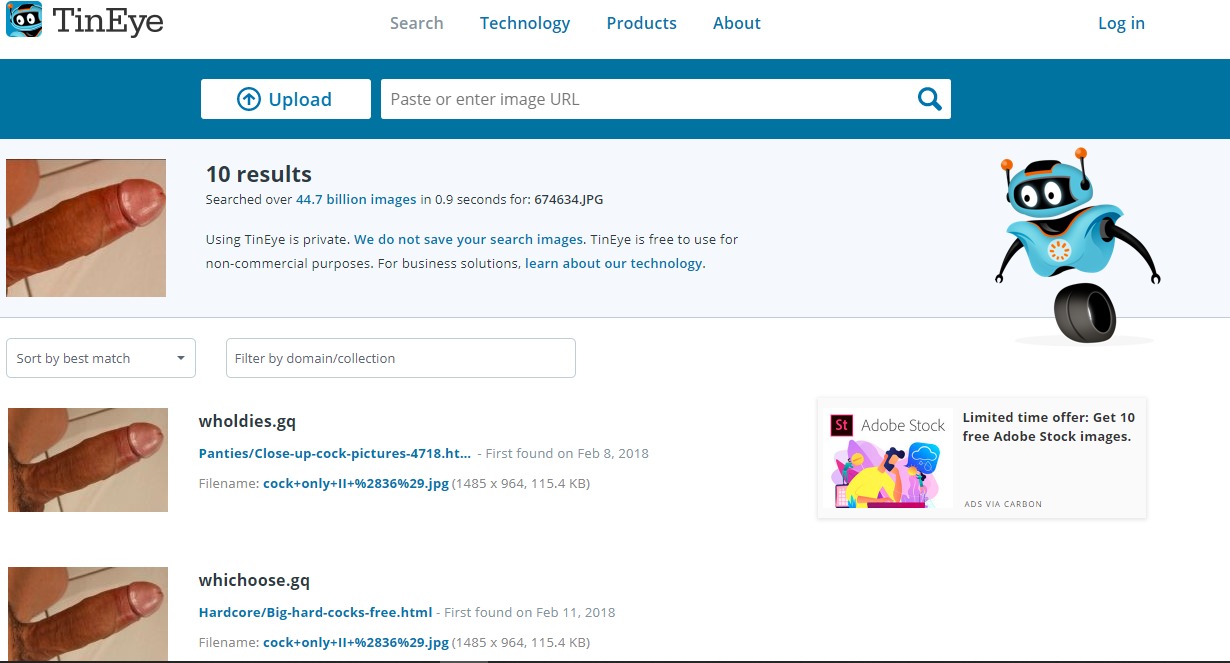The height and width of the screenshot is (663, 1230).
Task: Select the Search navigation item
Action: [416, 23]
